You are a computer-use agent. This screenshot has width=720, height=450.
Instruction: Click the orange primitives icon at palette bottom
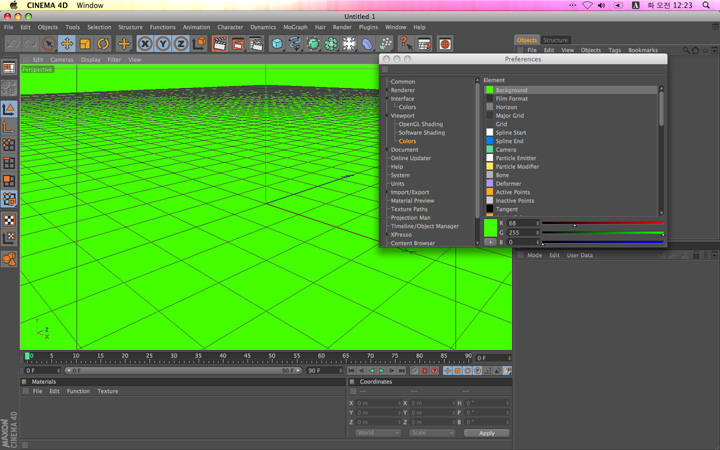tap(9, 259)
